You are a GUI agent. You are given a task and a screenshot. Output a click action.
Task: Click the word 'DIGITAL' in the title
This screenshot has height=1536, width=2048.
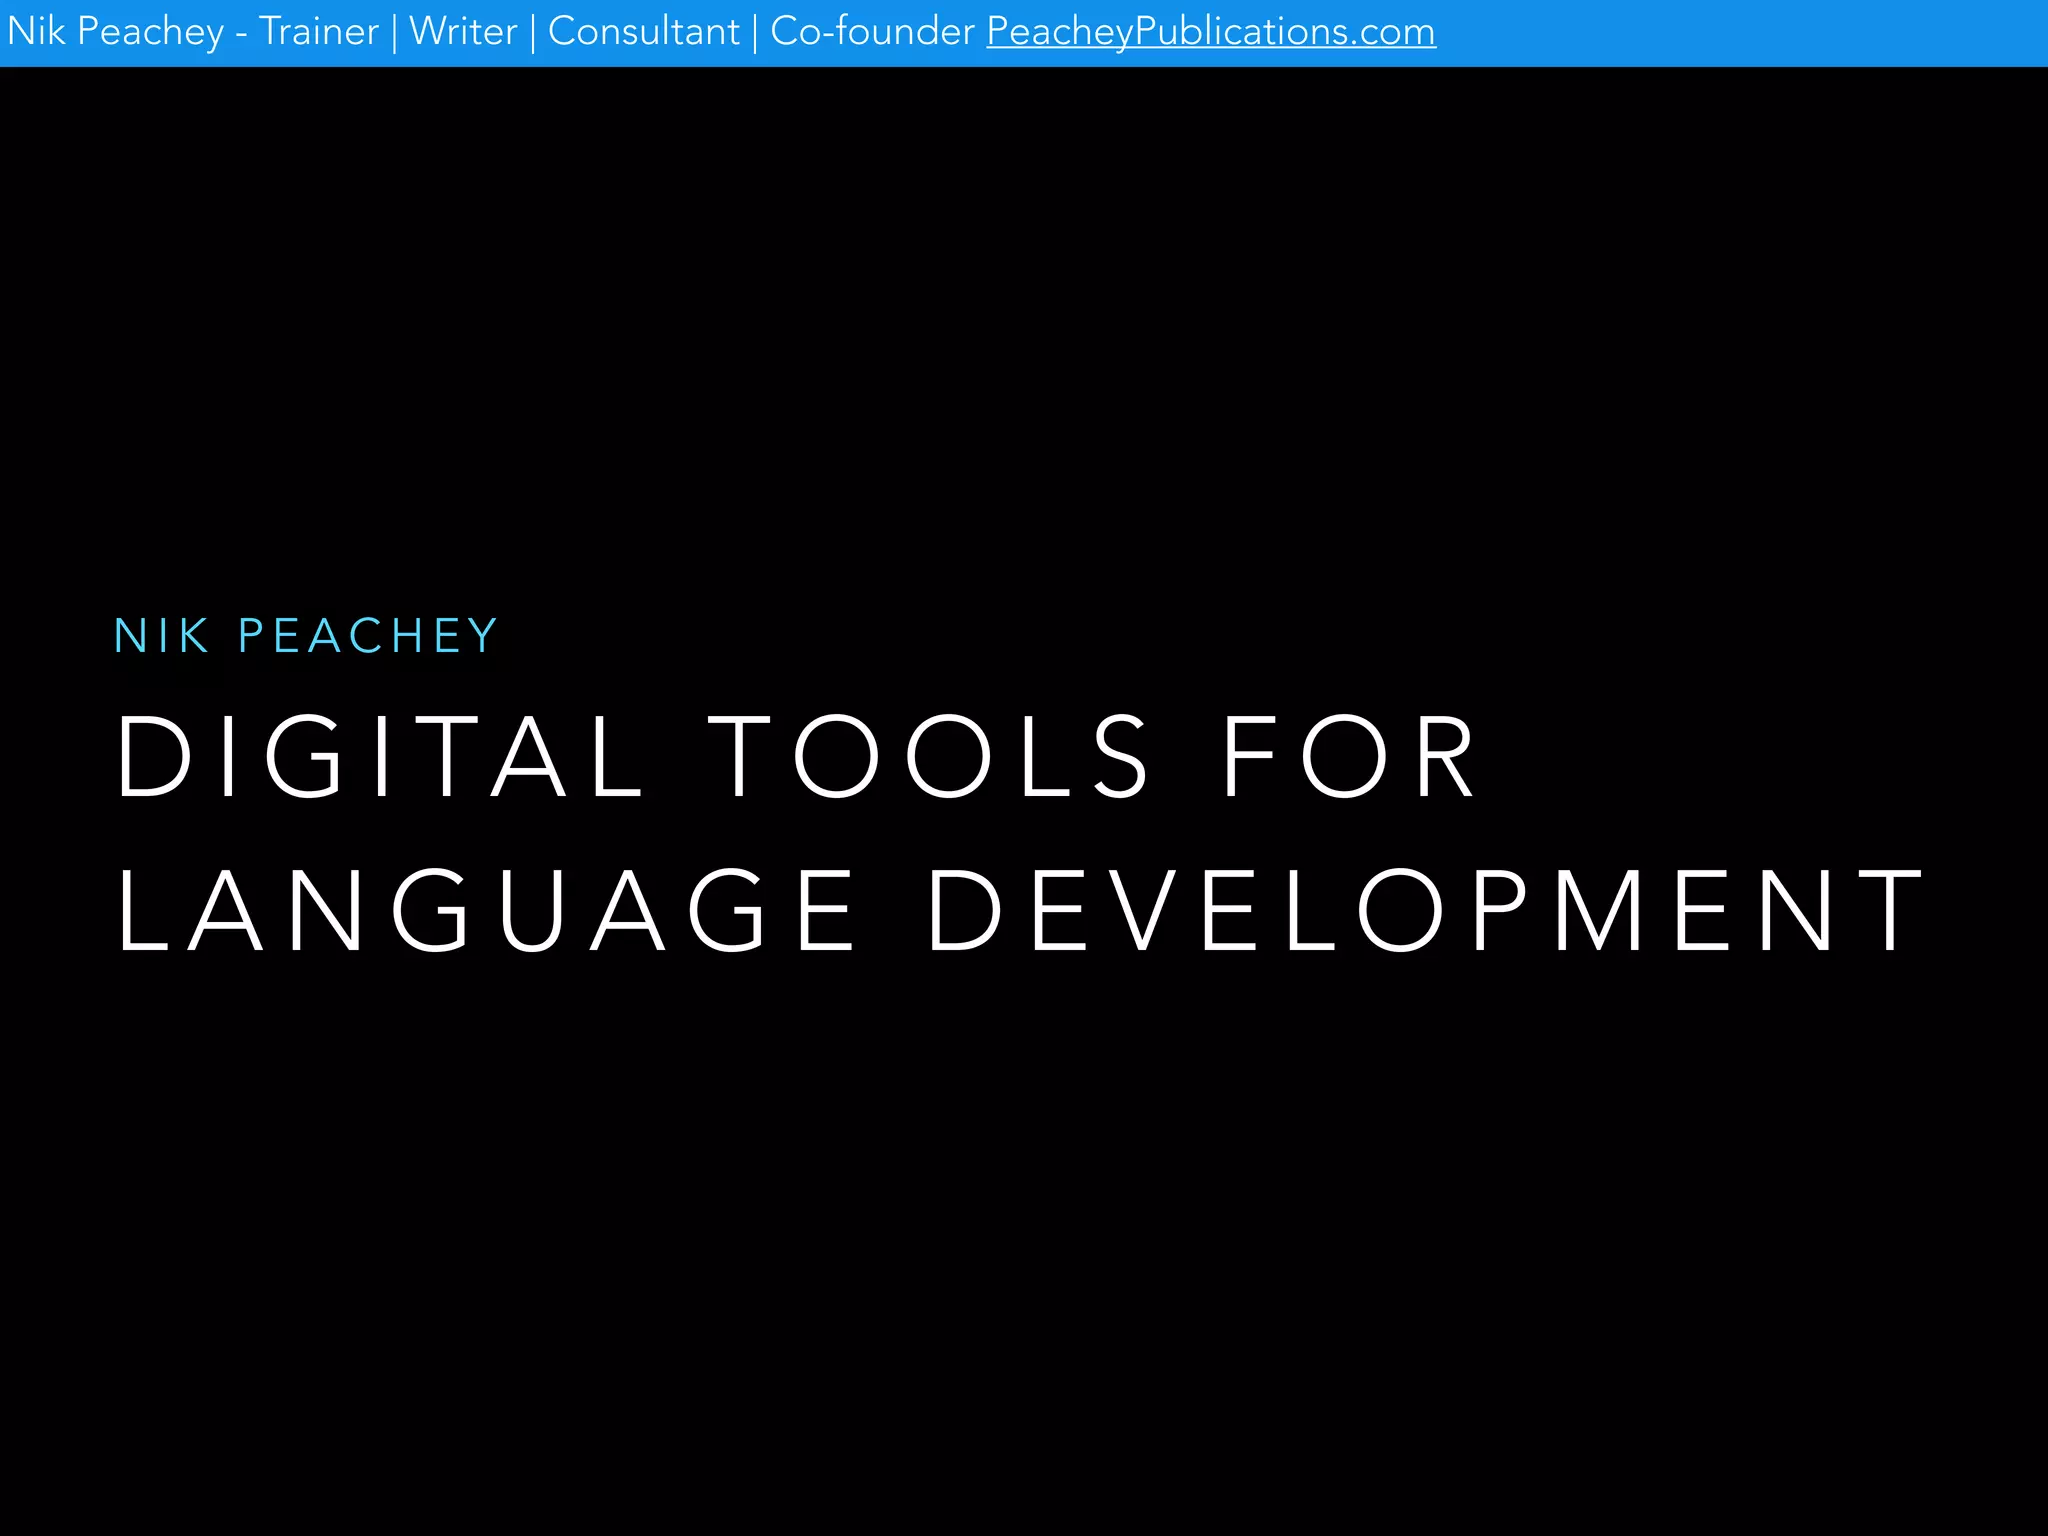tap(380, 756)
